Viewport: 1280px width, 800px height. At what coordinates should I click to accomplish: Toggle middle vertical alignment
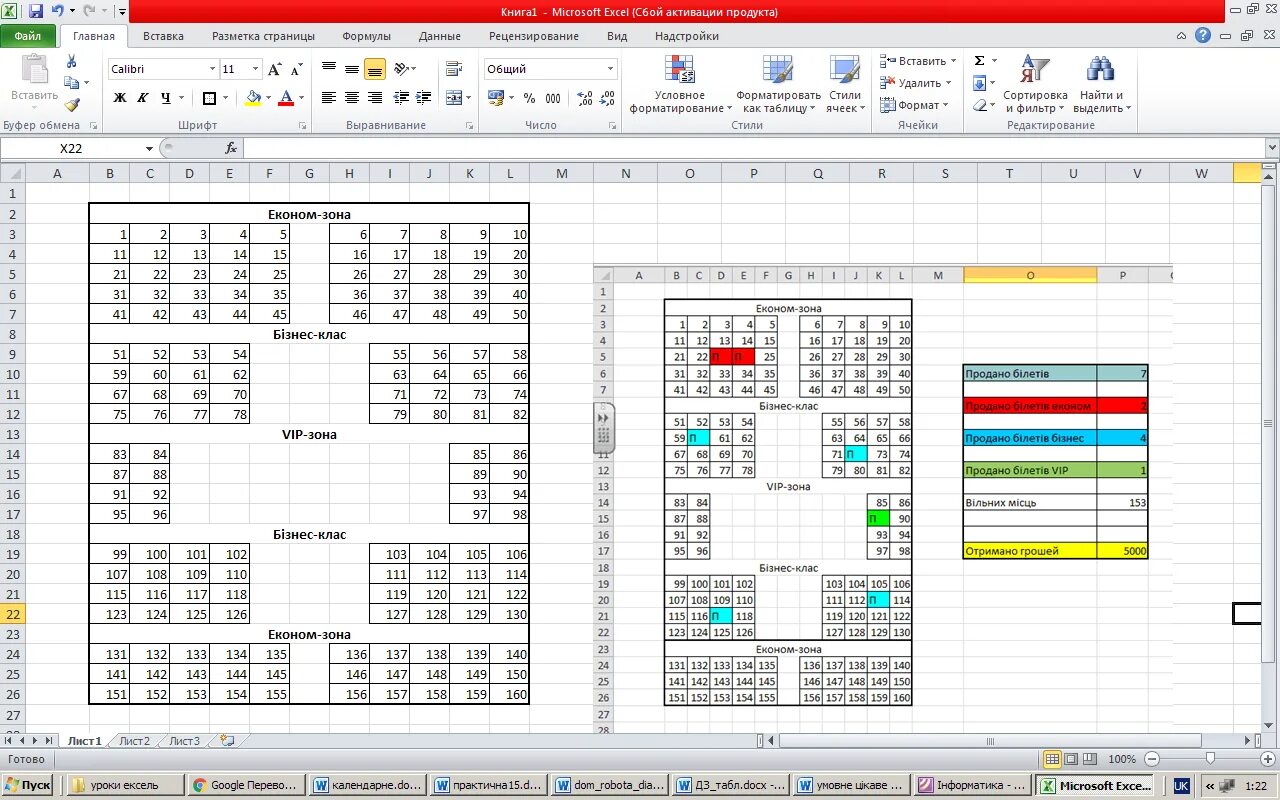click(x=352, y=69)
